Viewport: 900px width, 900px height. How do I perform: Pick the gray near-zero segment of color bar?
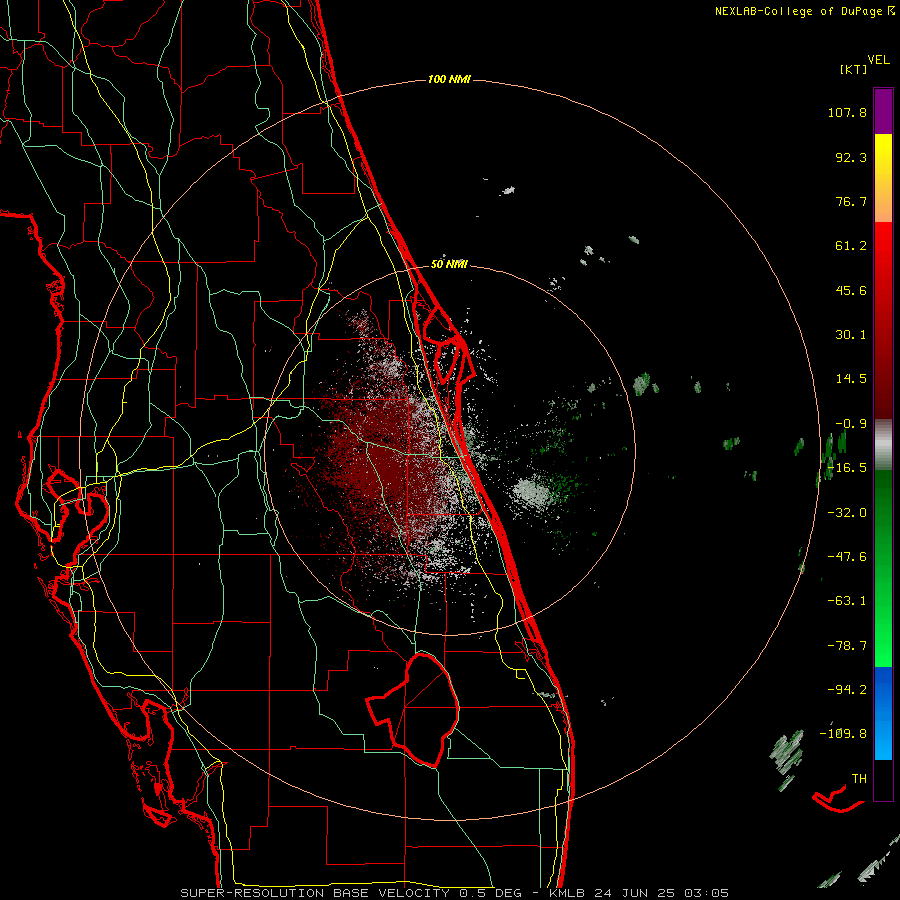pyautogui.click(x=883, y=445)
